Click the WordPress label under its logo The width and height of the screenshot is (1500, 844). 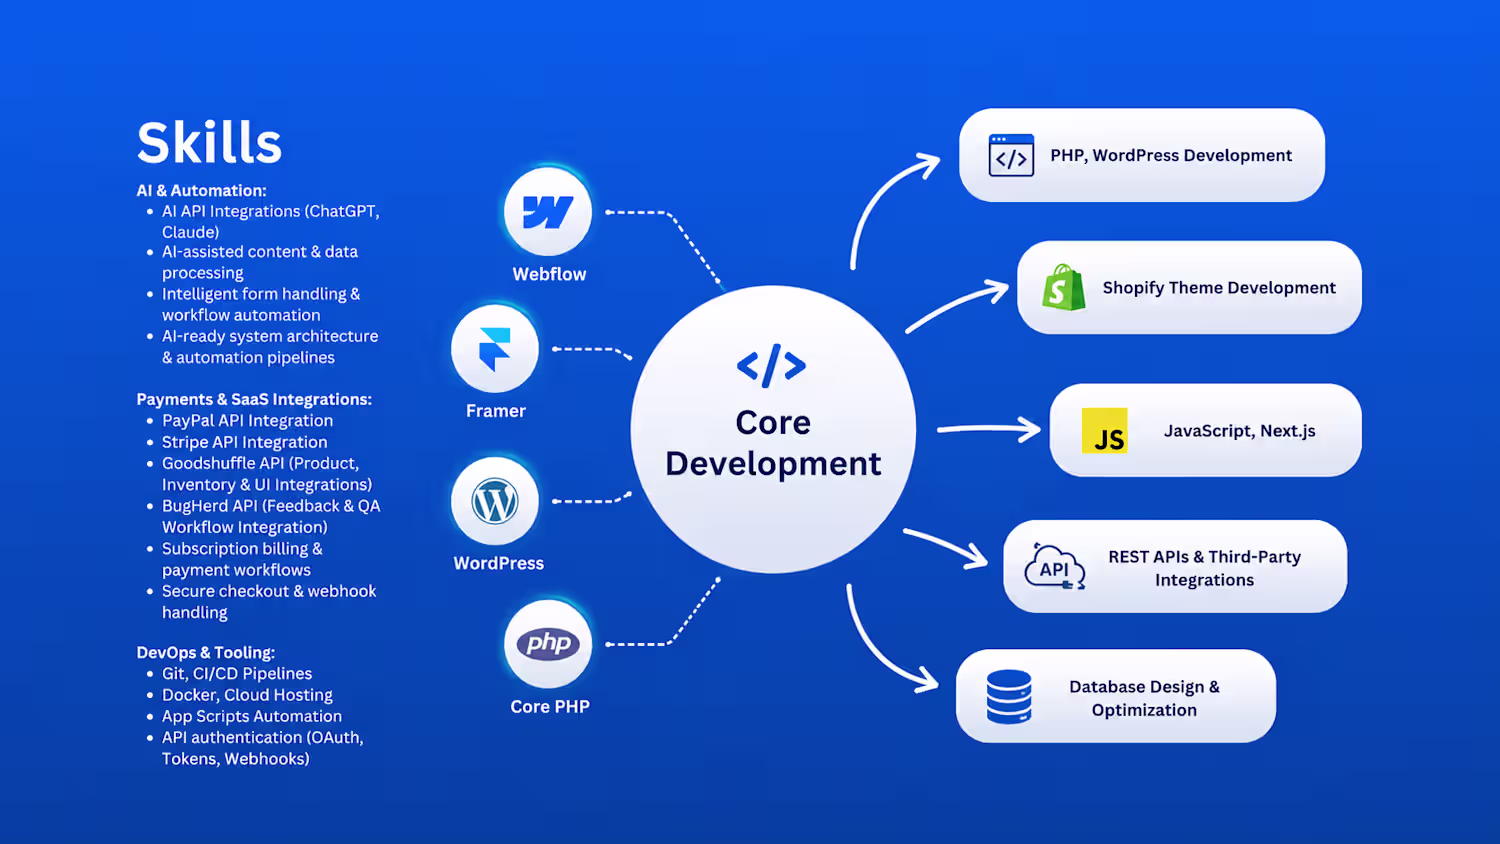pyautogui.click(x=498, y=563)
